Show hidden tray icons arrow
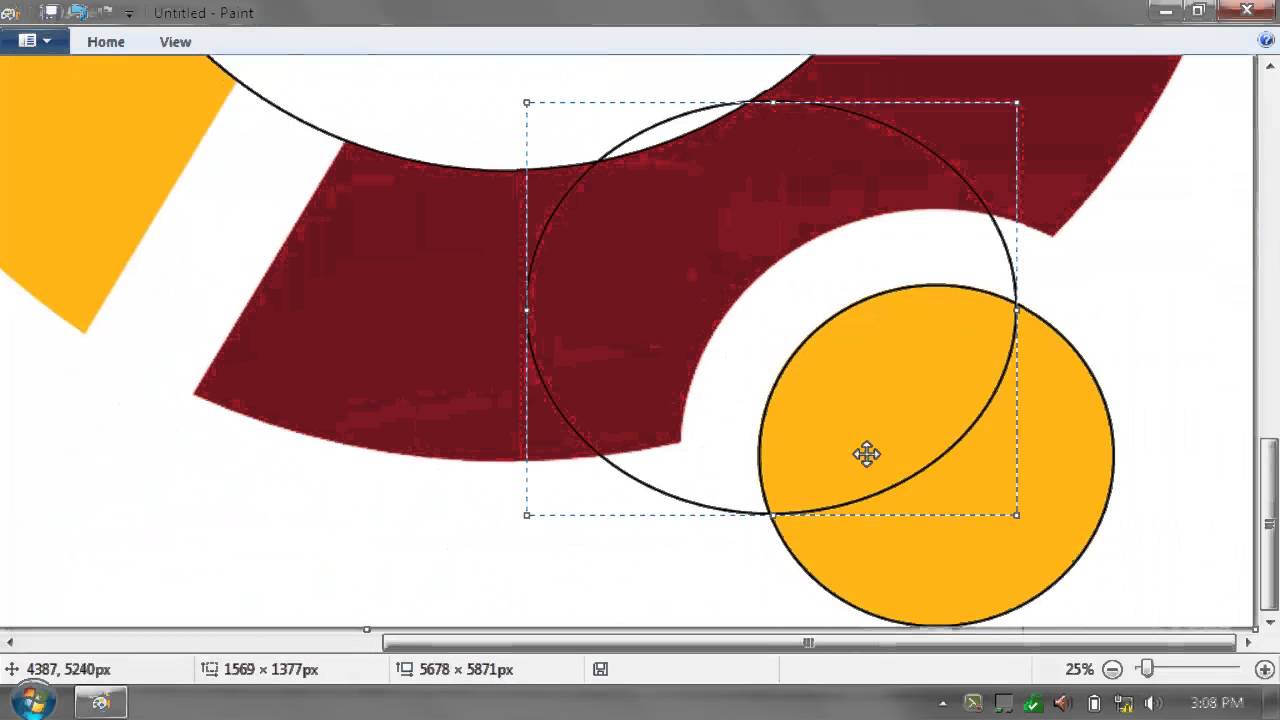This screenshot has width=1280, height=720. pyautogui.click(x=942, y=703)
